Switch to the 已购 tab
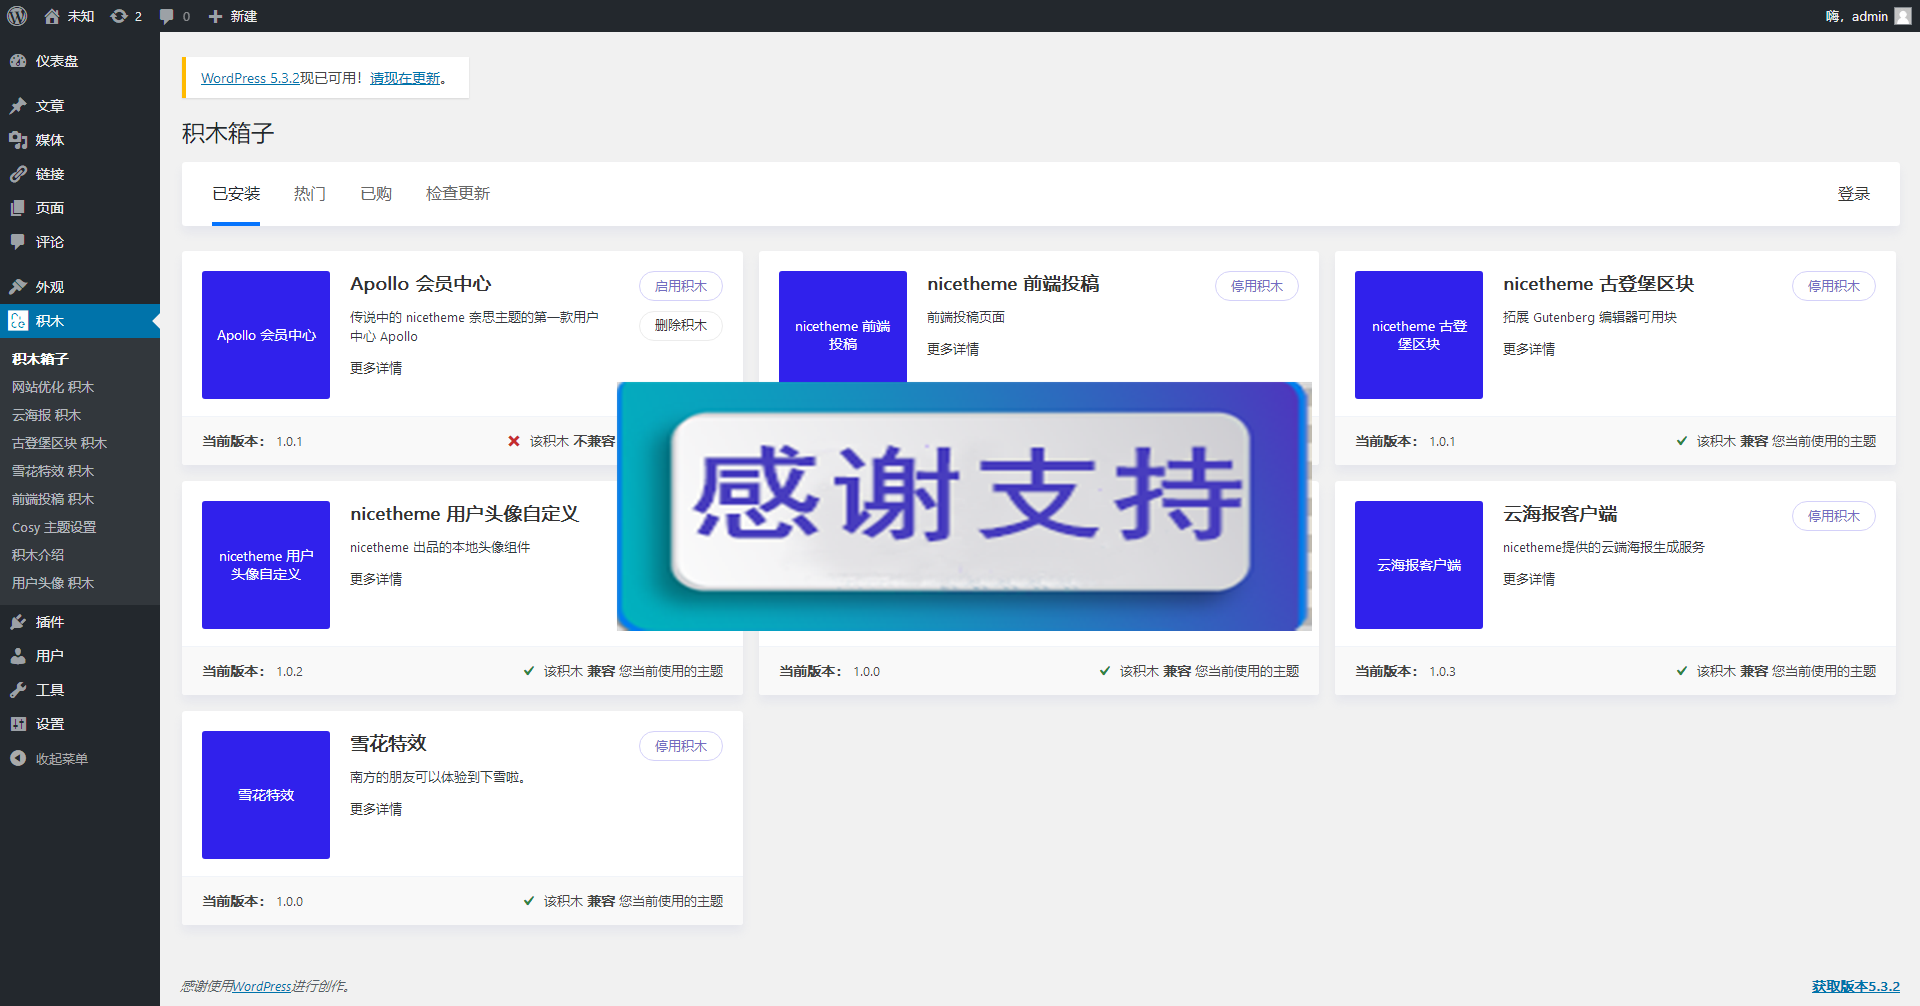 (376, 194)
